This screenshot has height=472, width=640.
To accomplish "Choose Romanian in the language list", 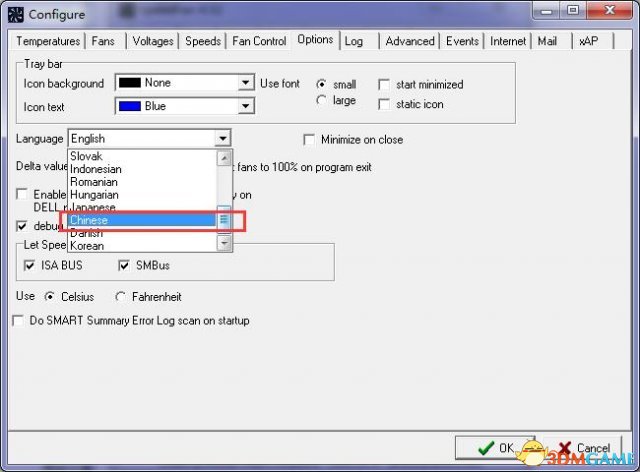I will (142, 182).
